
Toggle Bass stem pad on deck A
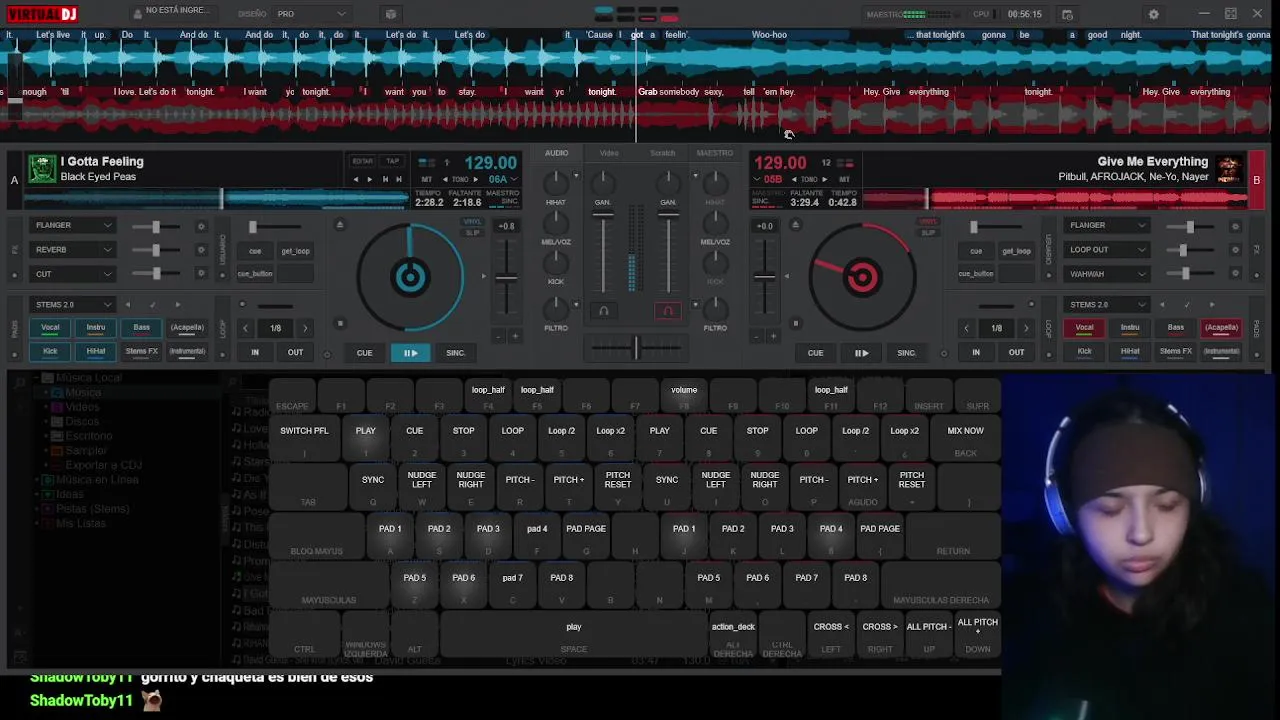[142, 327]
